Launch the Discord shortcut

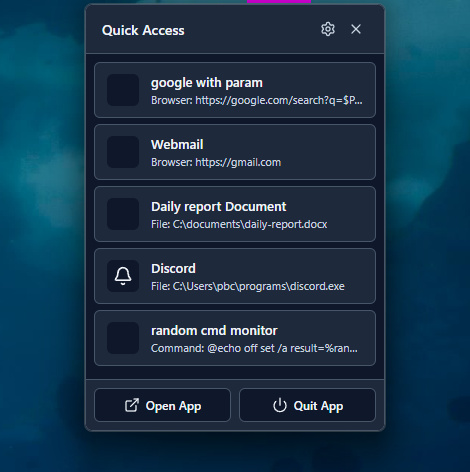(235, 276)
